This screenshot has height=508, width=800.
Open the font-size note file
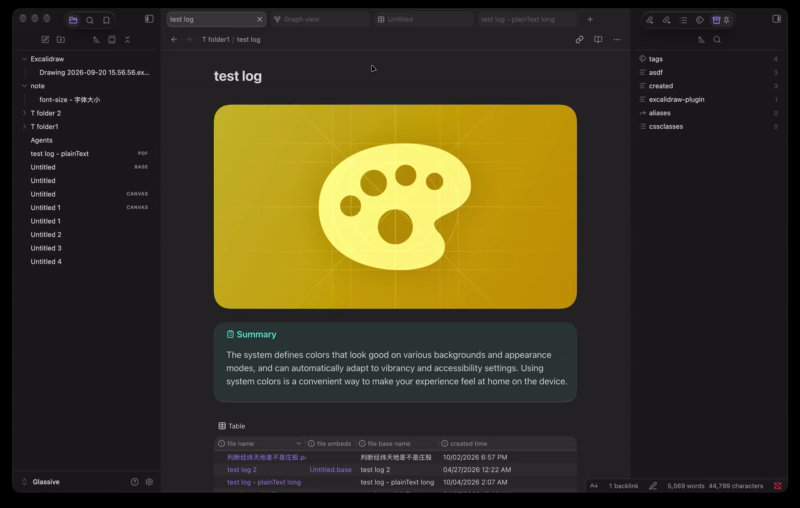69,99
